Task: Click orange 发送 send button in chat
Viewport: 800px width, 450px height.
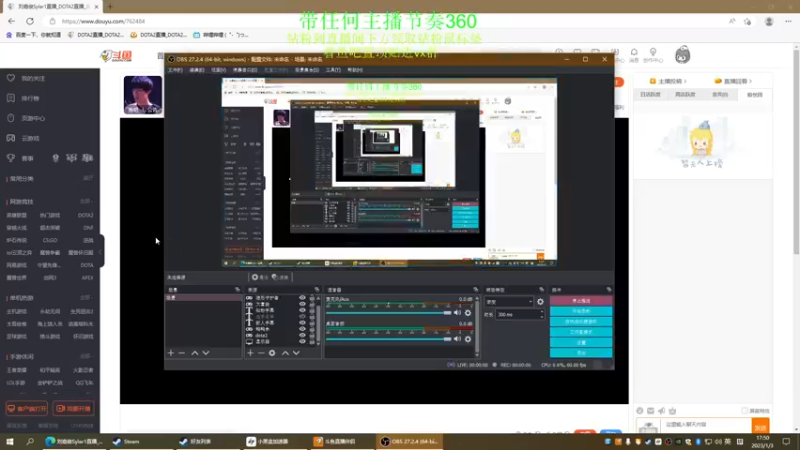Action: pyautogui.click(x=760, y=427)
